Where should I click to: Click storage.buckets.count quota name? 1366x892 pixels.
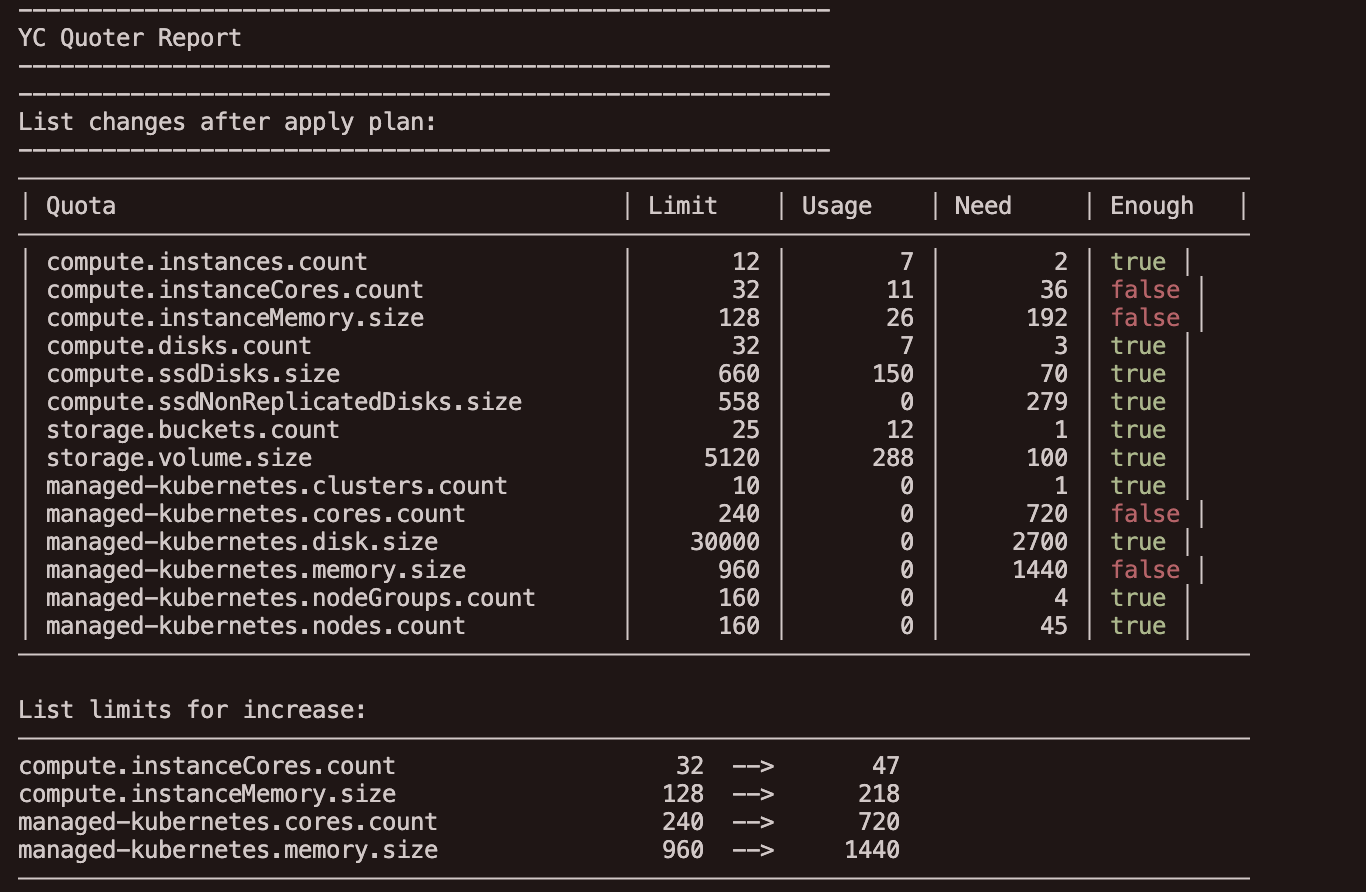[193, 430]
